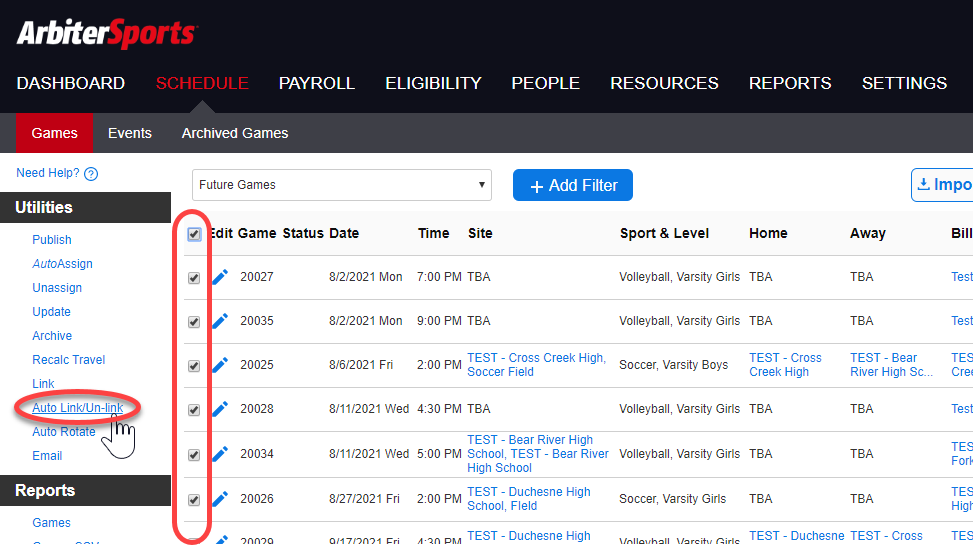Viewport: 973px width, 545px height.
Task: Click the ArbiterSports logo
Action: [x=107, y=34]
